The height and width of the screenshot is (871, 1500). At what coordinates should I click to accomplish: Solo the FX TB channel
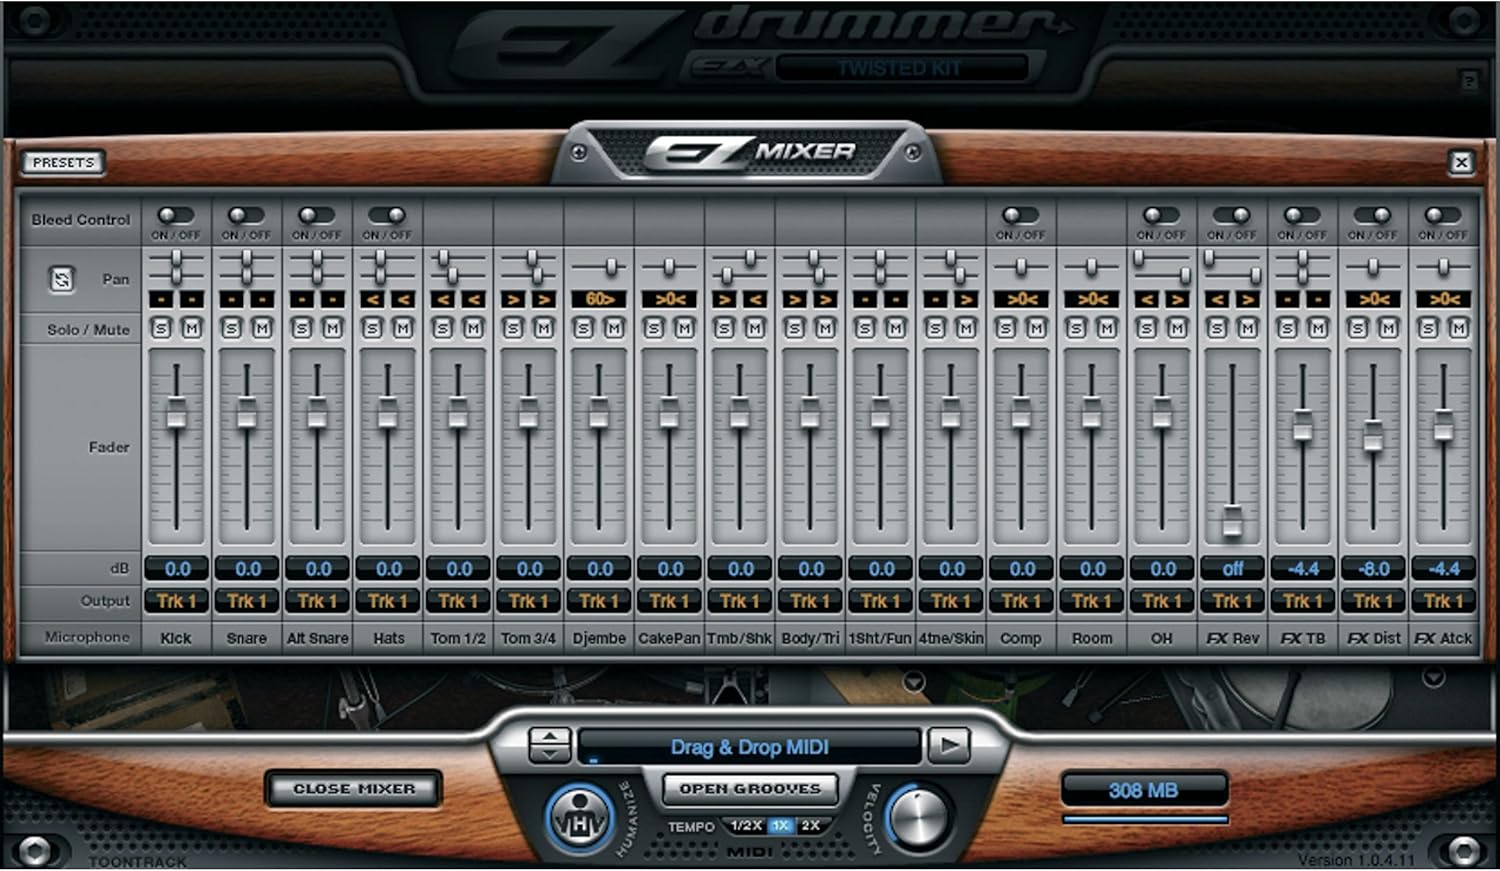tap(1288, 328)
